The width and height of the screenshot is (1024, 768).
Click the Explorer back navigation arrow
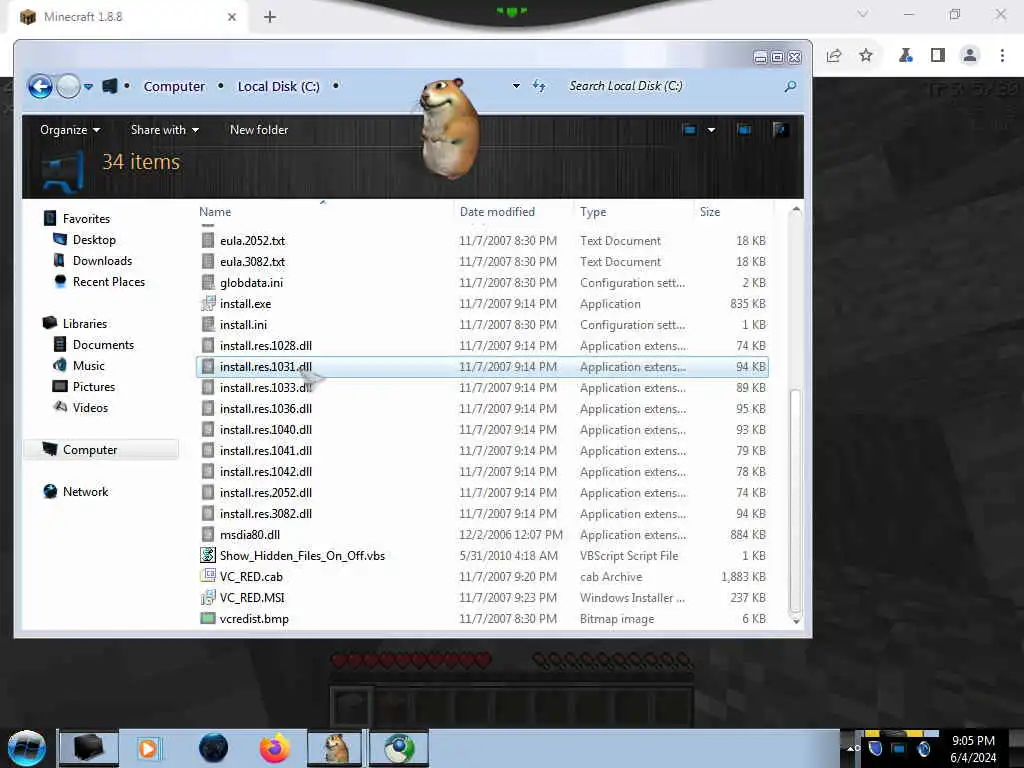point(40,86)
